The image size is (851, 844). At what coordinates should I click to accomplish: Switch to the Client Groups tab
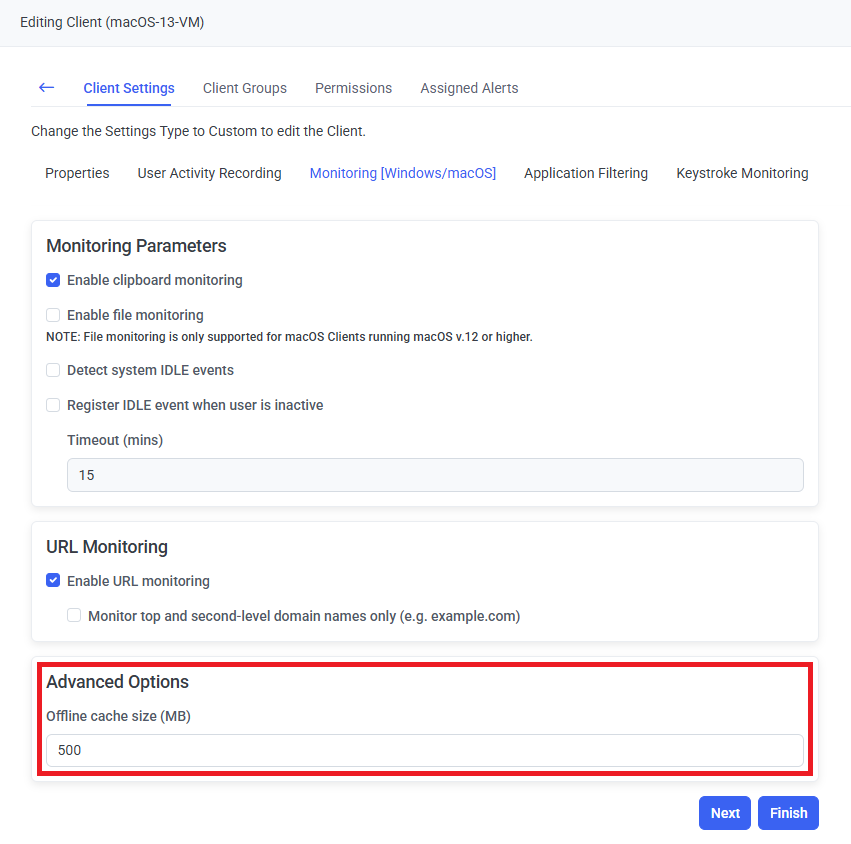(x=245, y=88)
